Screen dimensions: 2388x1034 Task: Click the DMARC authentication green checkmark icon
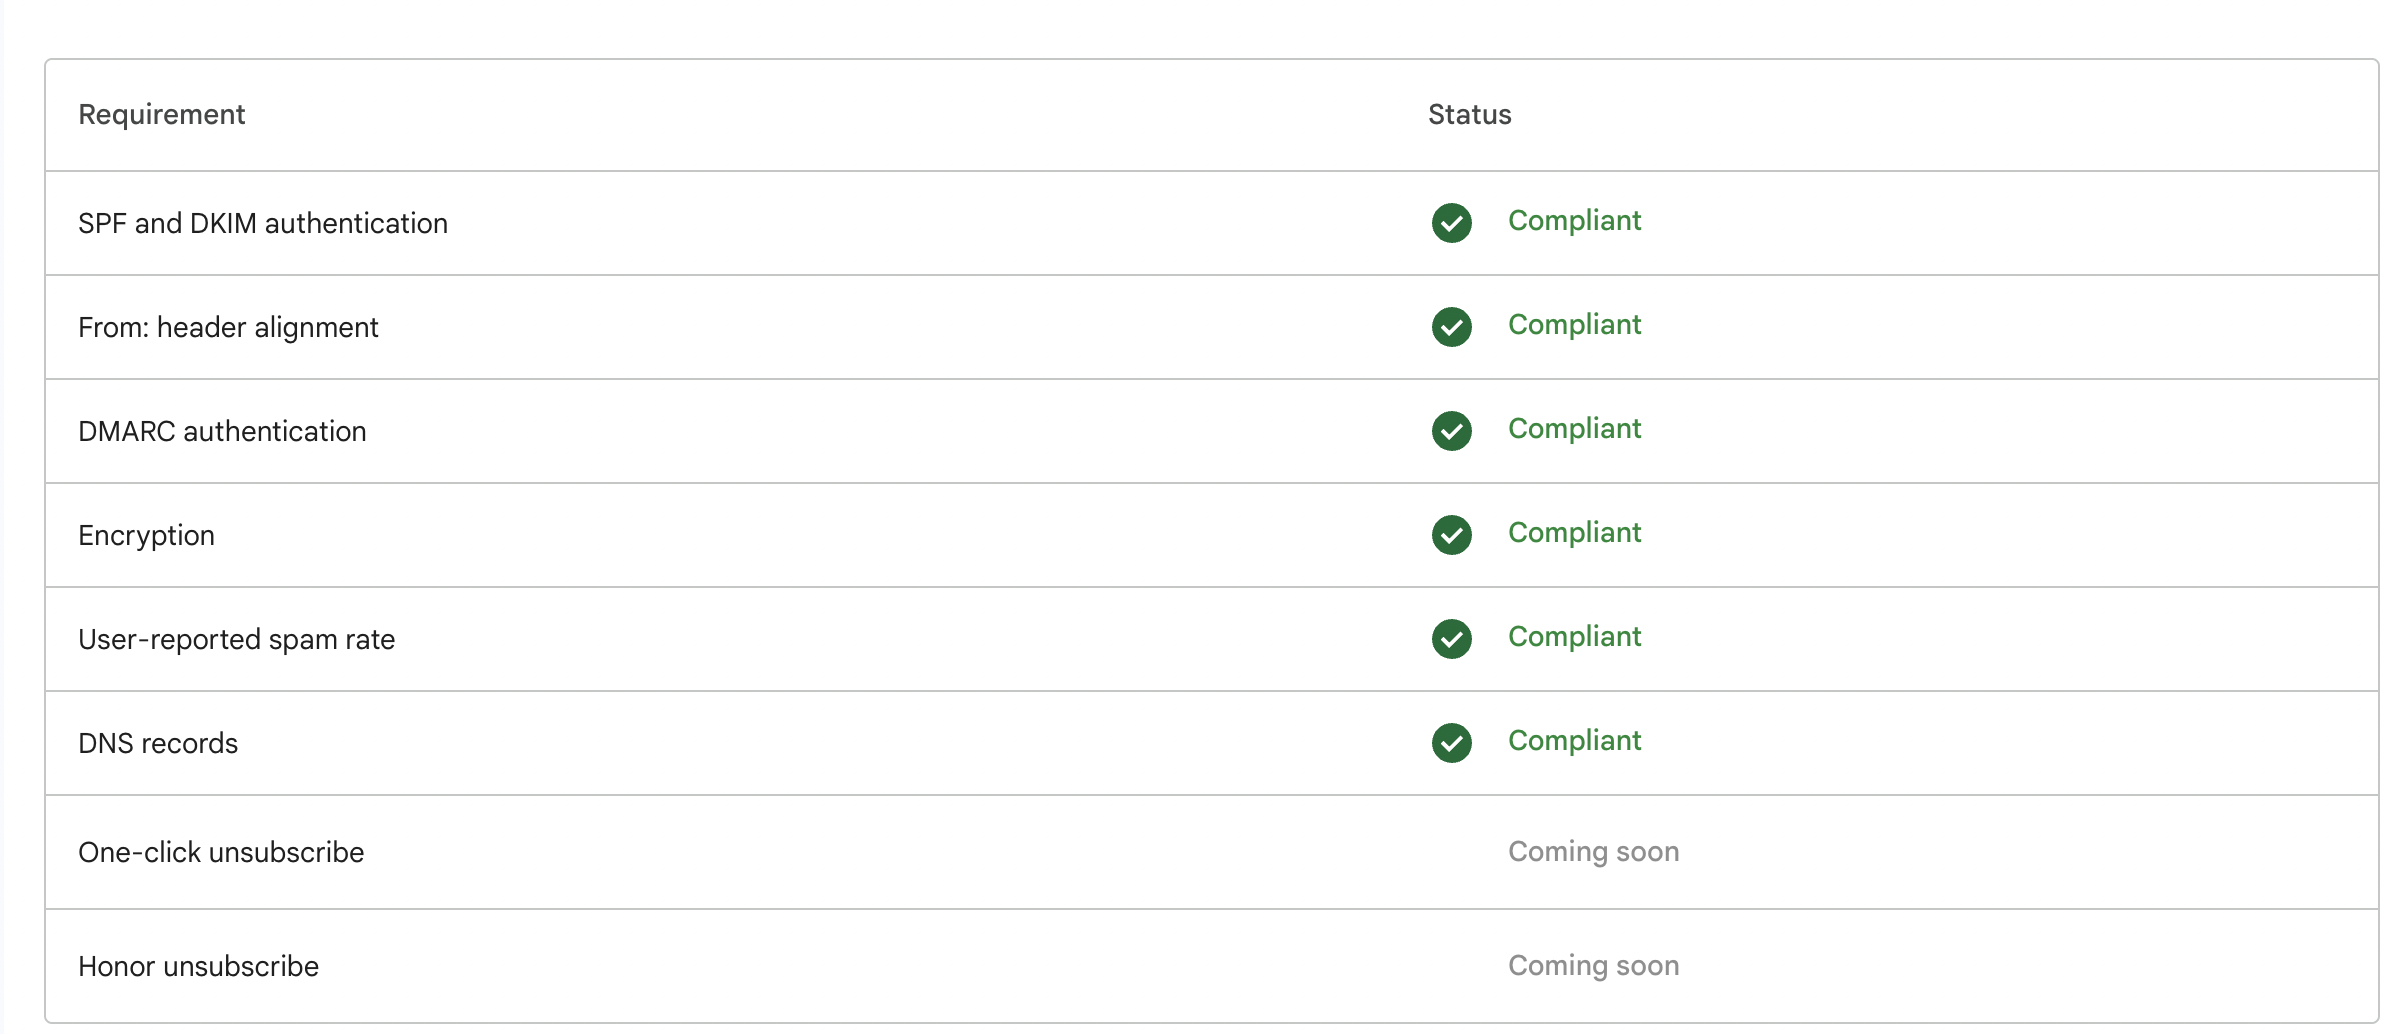click(1451, 431)
